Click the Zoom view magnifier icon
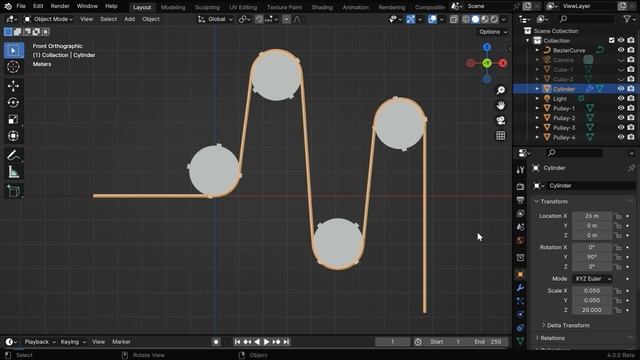This screenshot has width=640, height=360. [500, 90]
